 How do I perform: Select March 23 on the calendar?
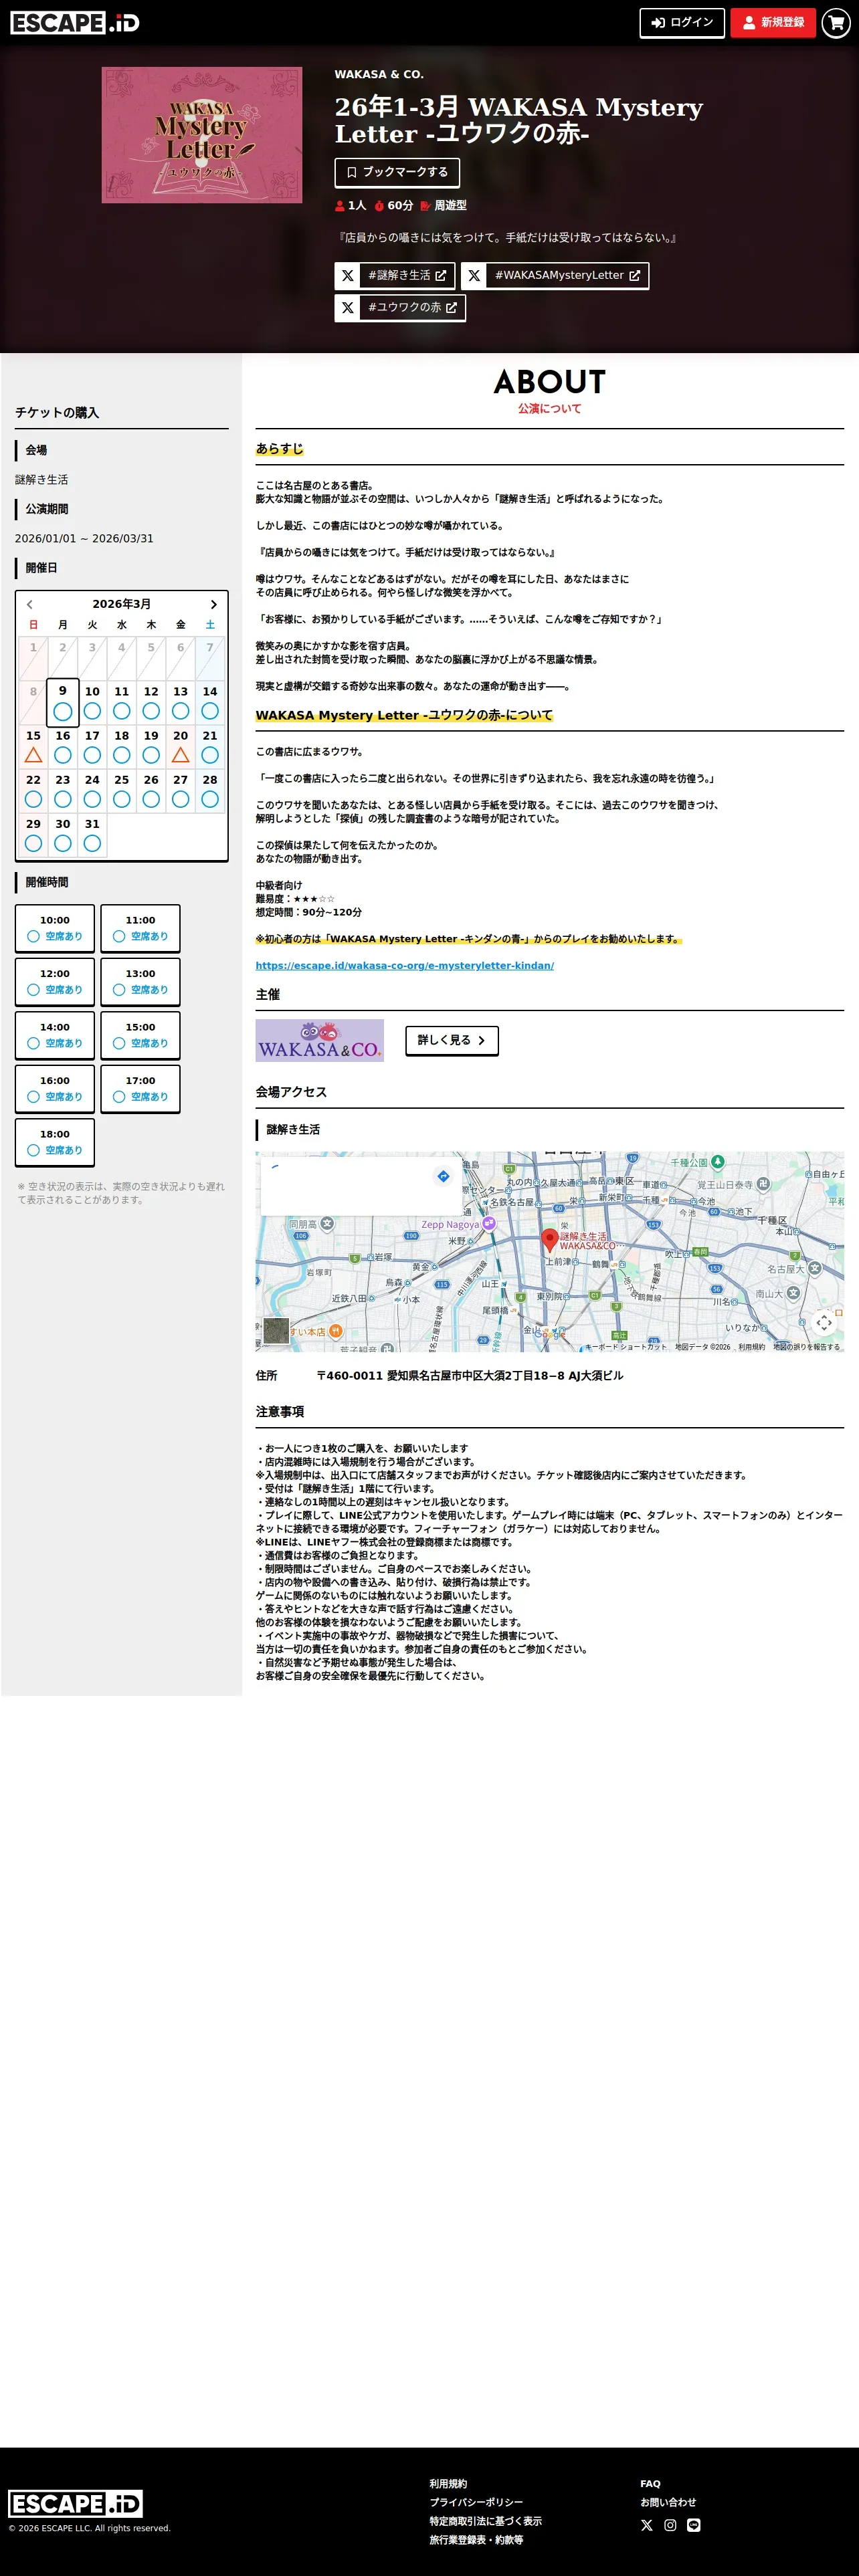[63, 791]
